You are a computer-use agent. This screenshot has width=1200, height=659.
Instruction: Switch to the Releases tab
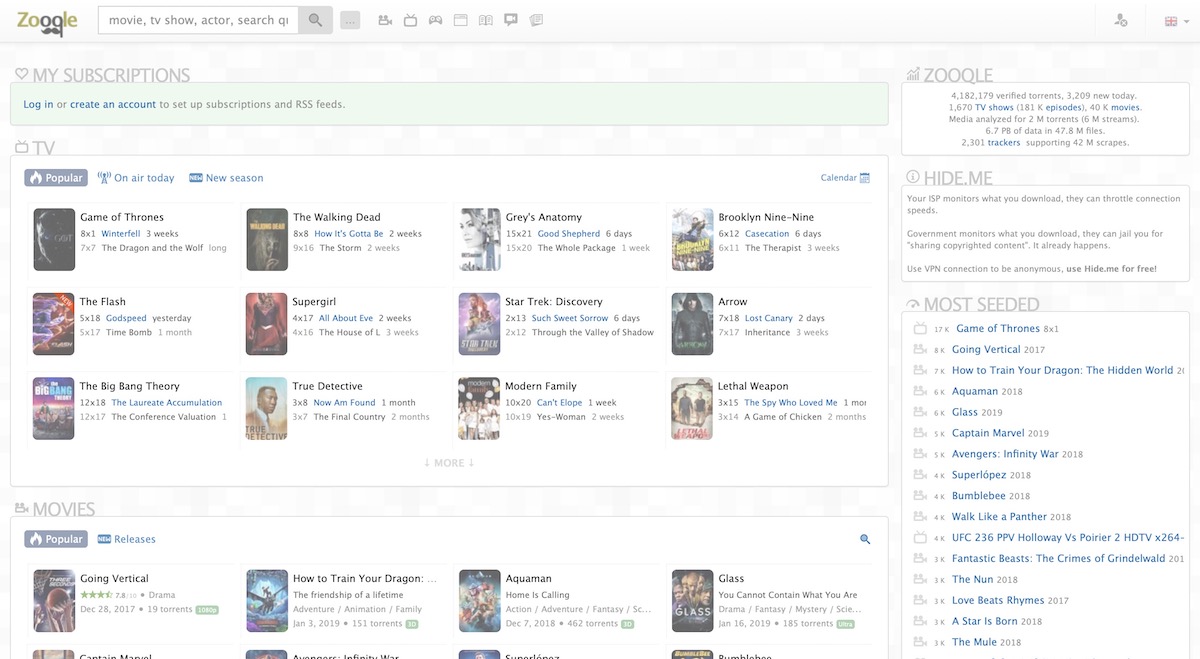[x=126, y=539]
